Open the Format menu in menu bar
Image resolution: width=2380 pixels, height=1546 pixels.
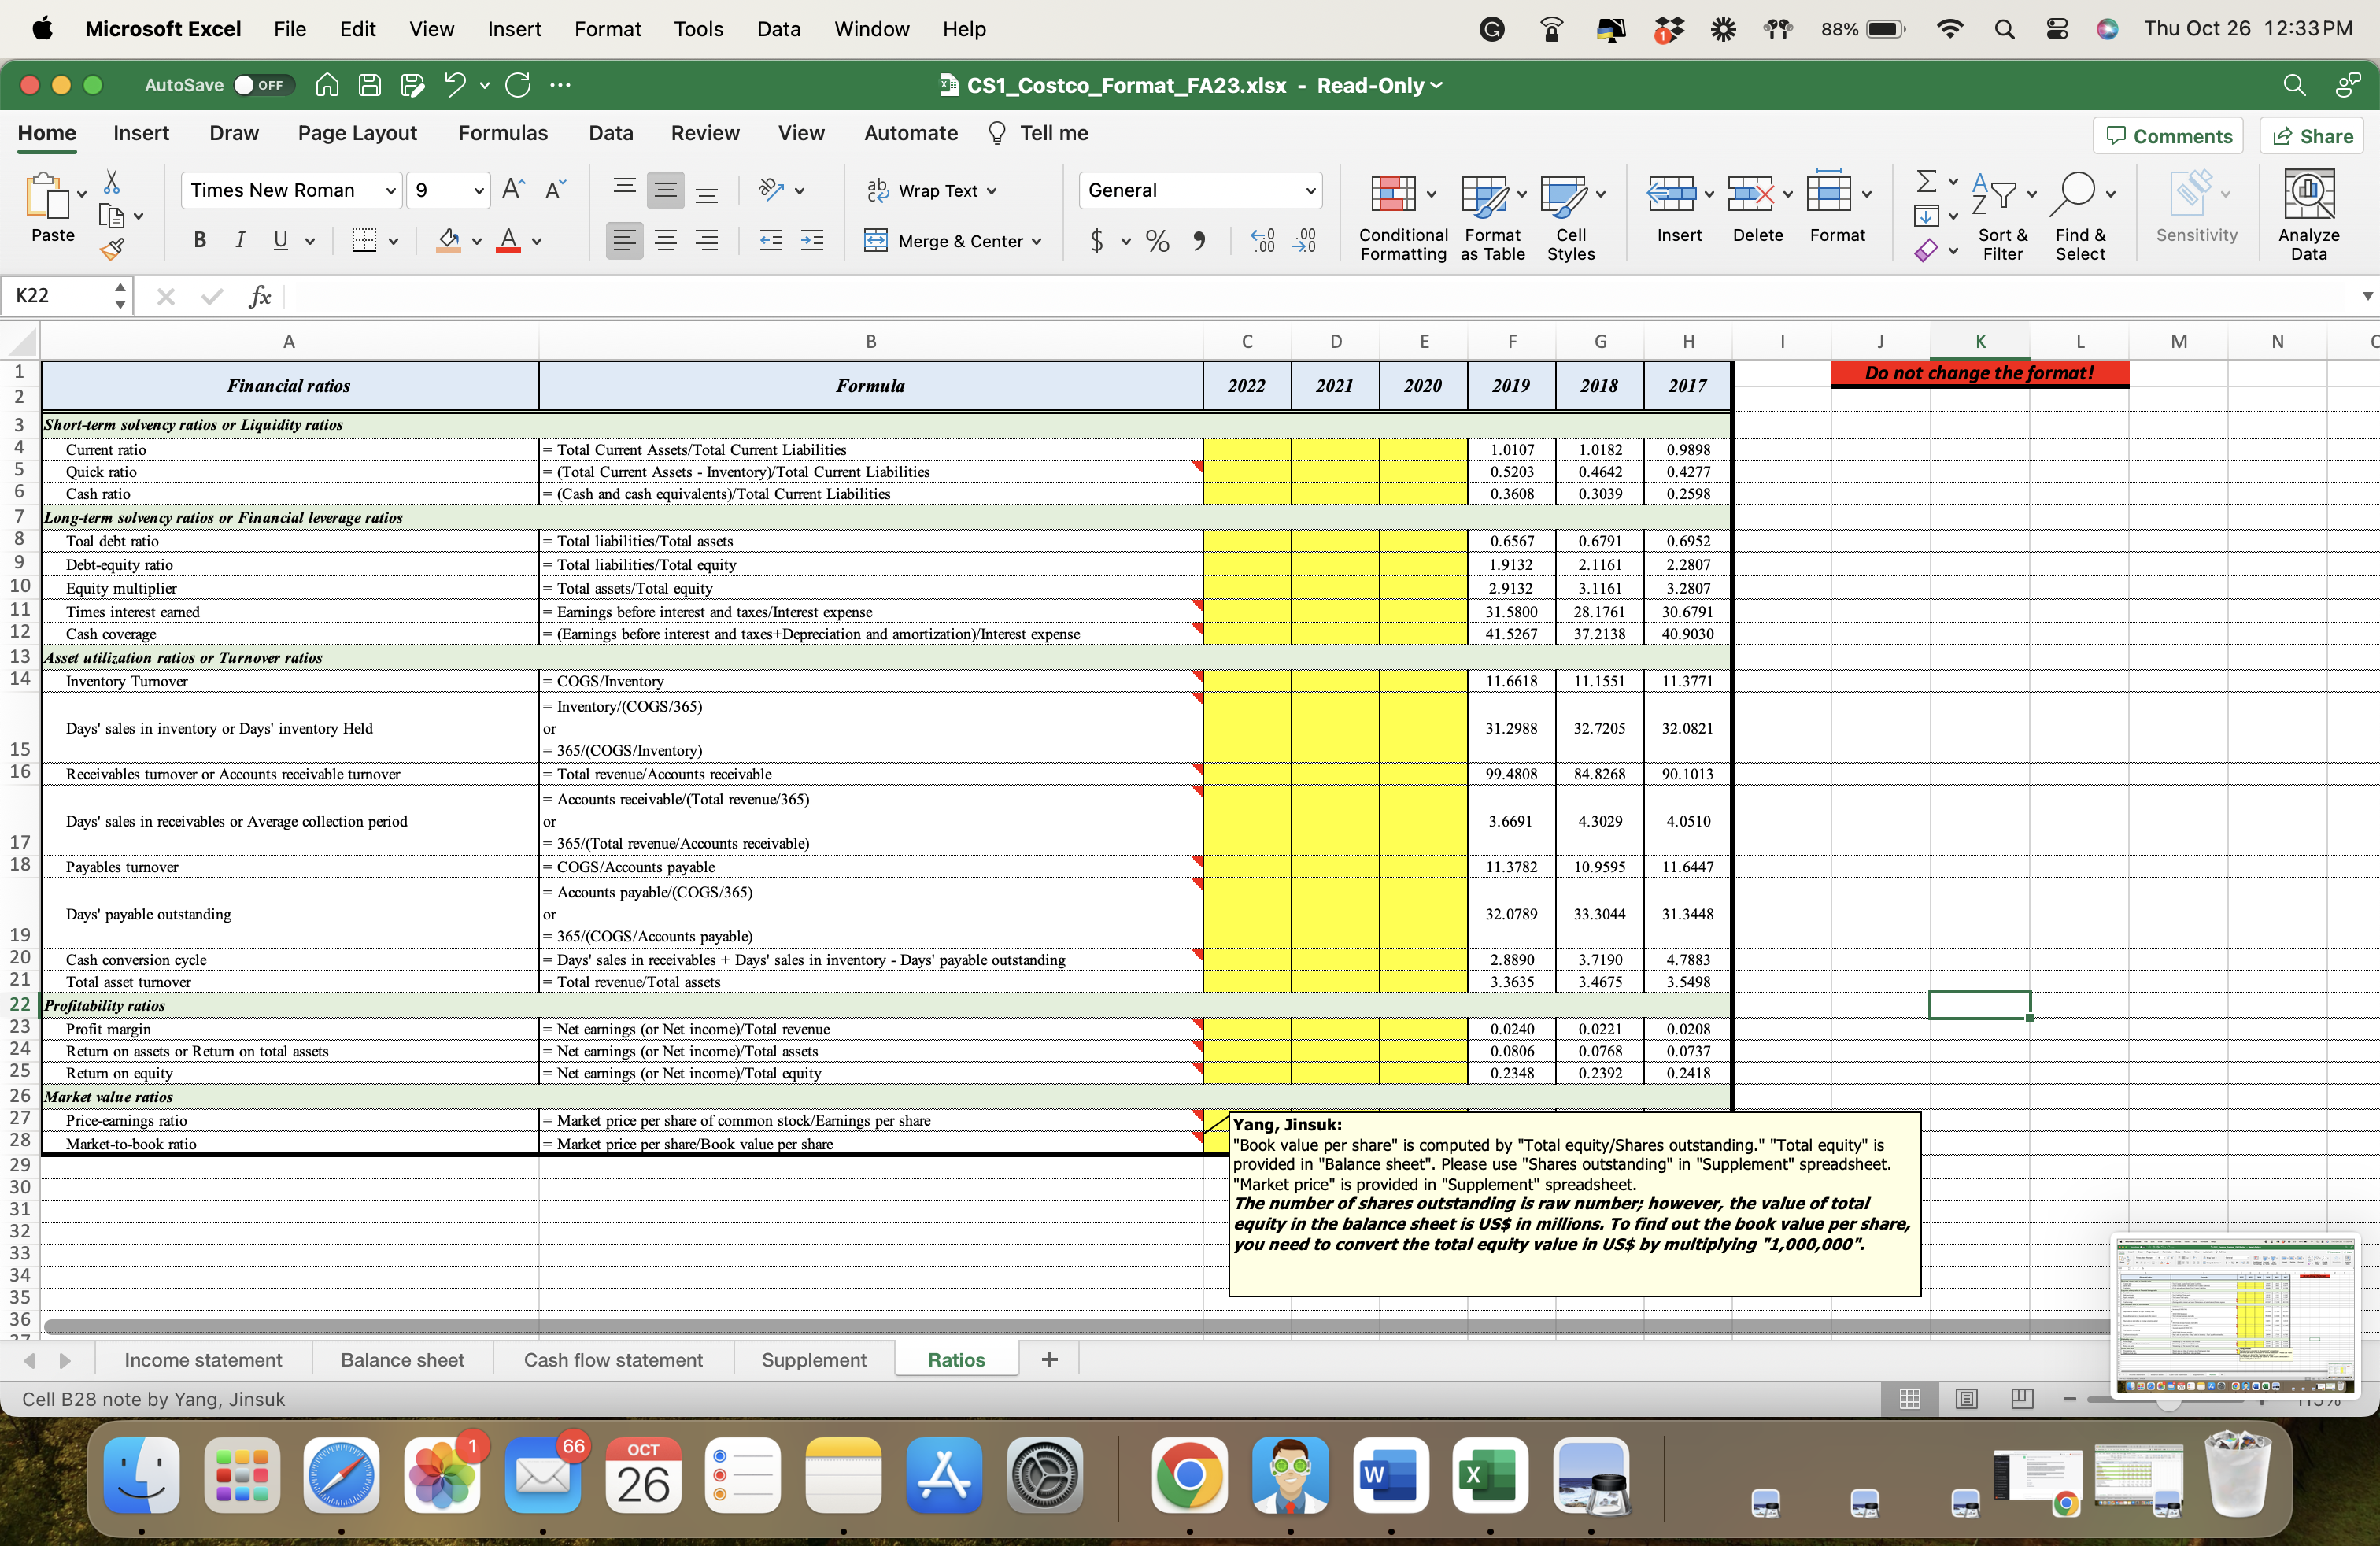coord(607,29)
